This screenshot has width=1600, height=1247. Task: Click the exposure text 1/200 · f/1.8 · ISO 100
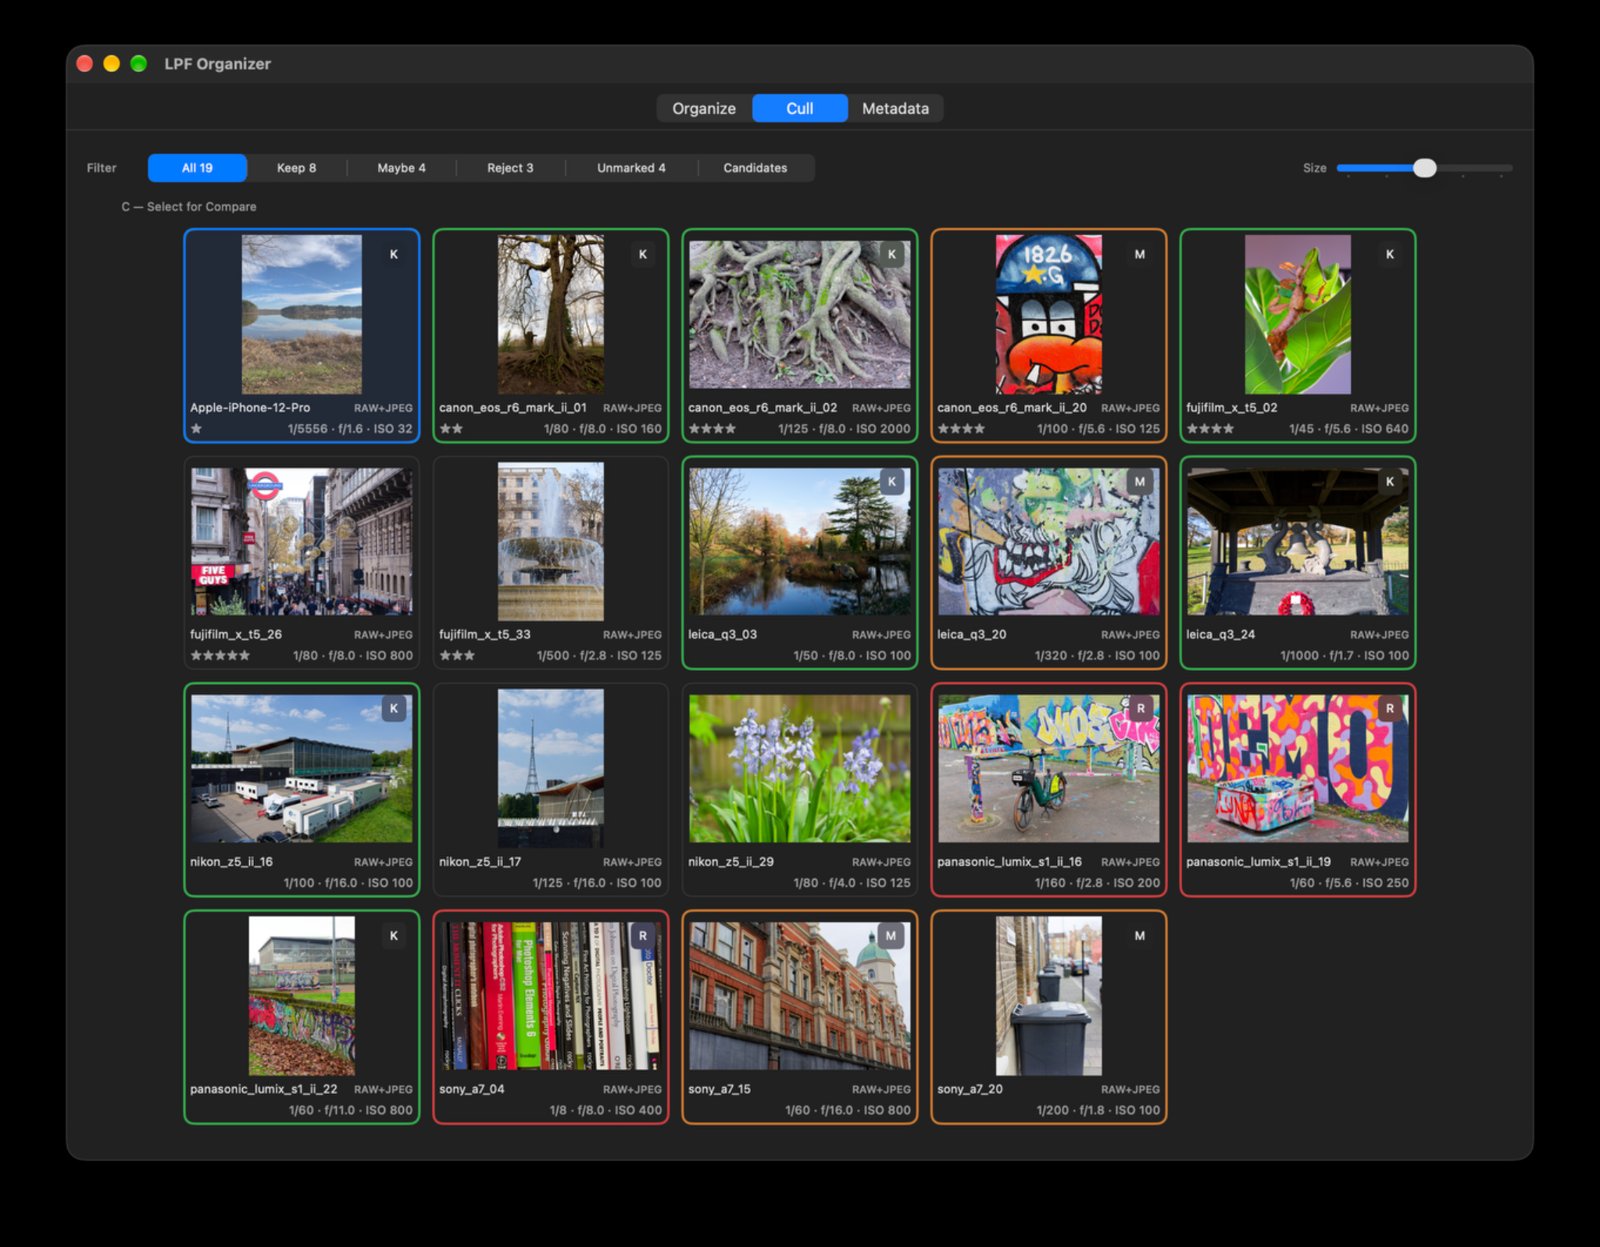click(x=1098, y=1110)
